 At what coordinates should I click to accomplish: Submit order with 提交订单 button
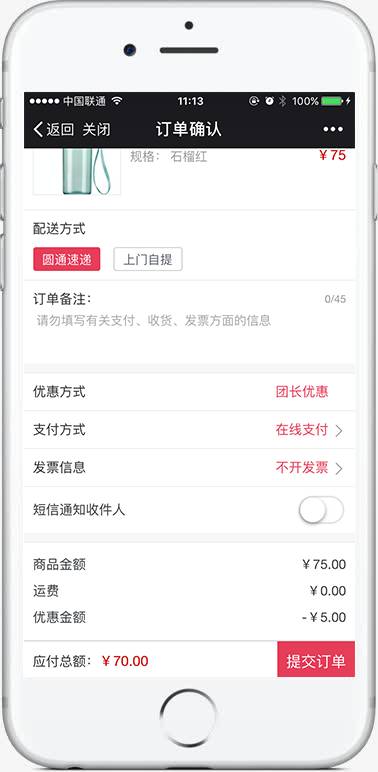click(316, 660)
